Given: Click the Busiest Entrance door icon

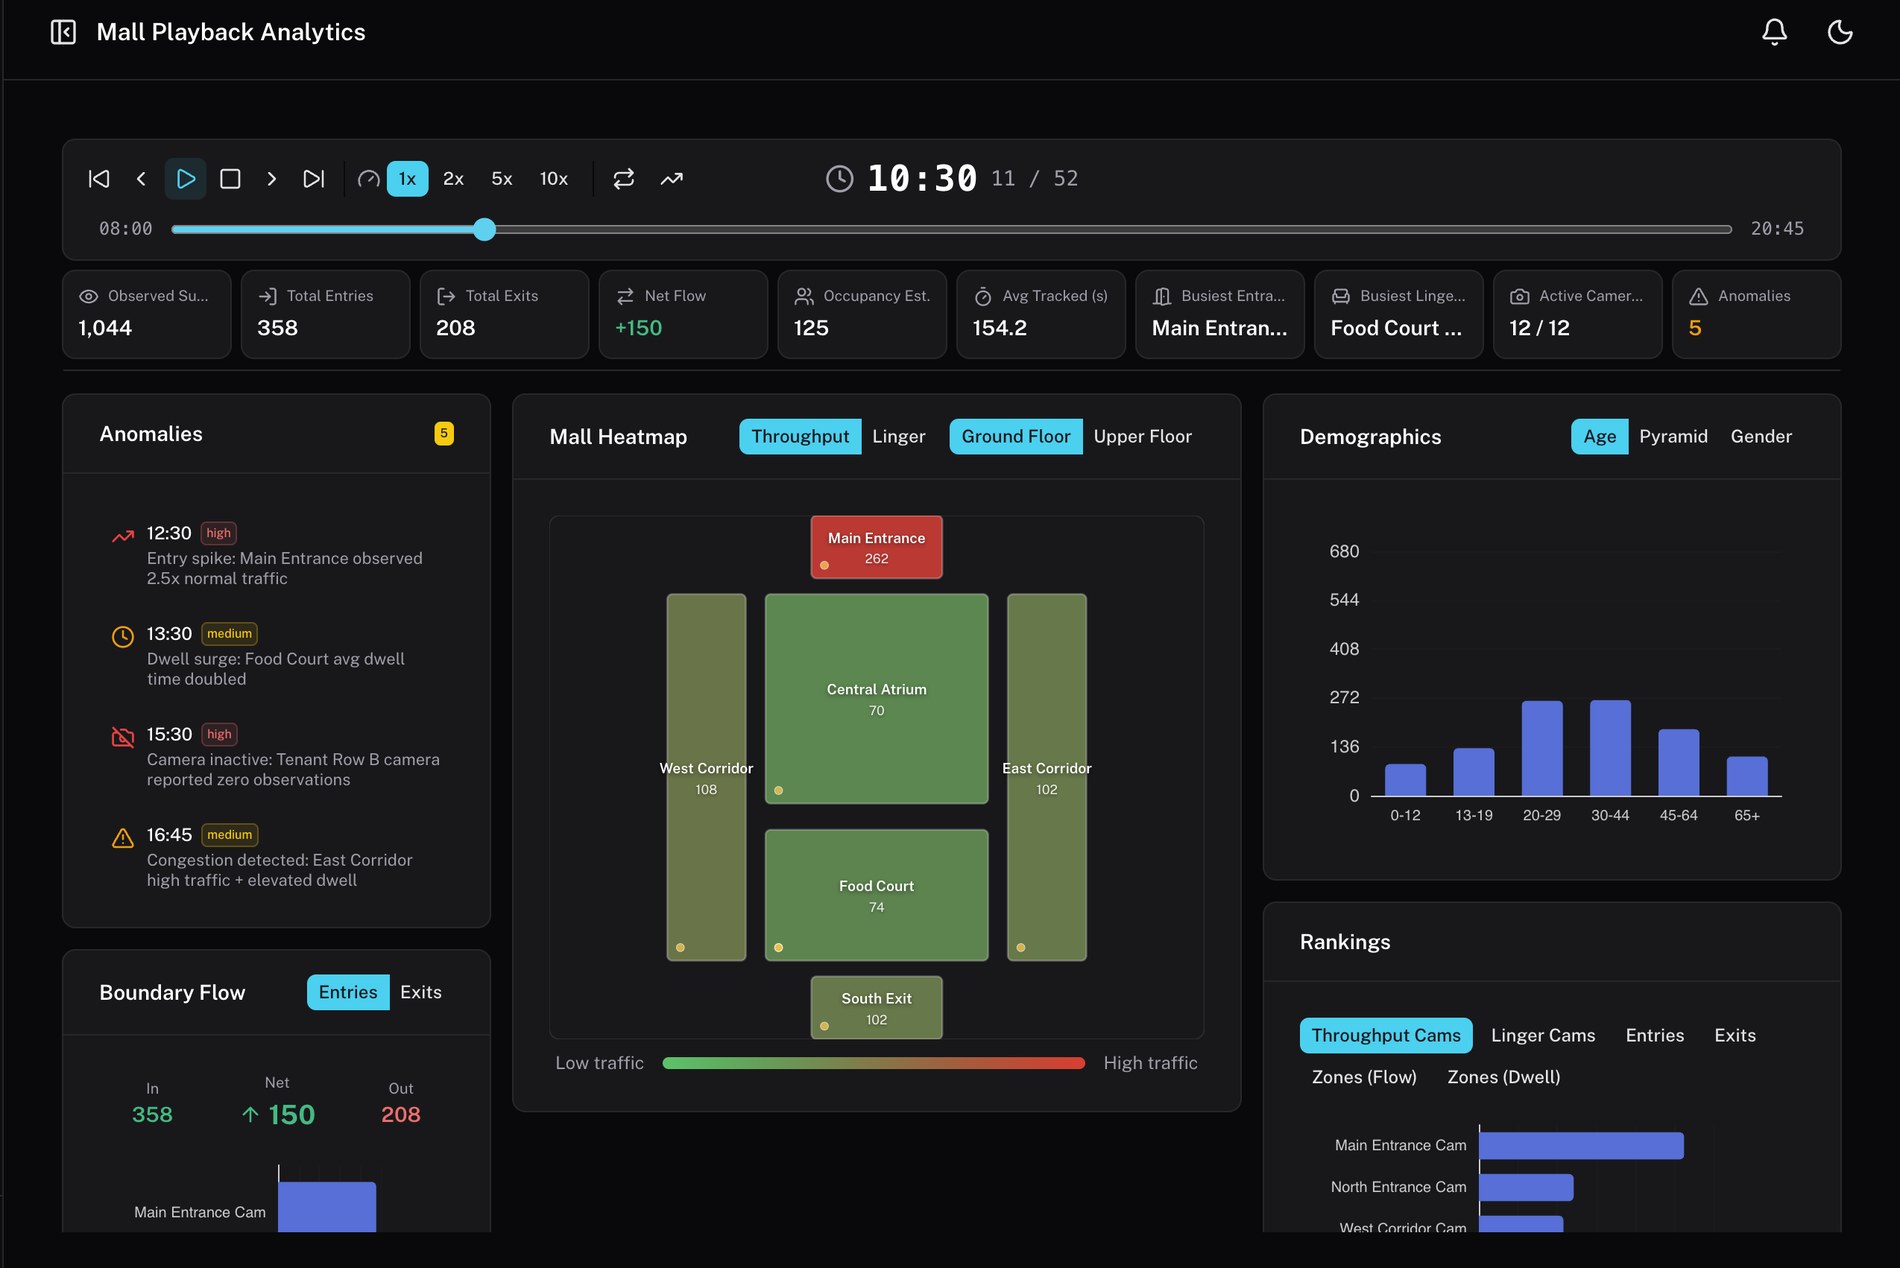Looking at the screenshot, I should pyautogui.click(x=1162, y=296).
